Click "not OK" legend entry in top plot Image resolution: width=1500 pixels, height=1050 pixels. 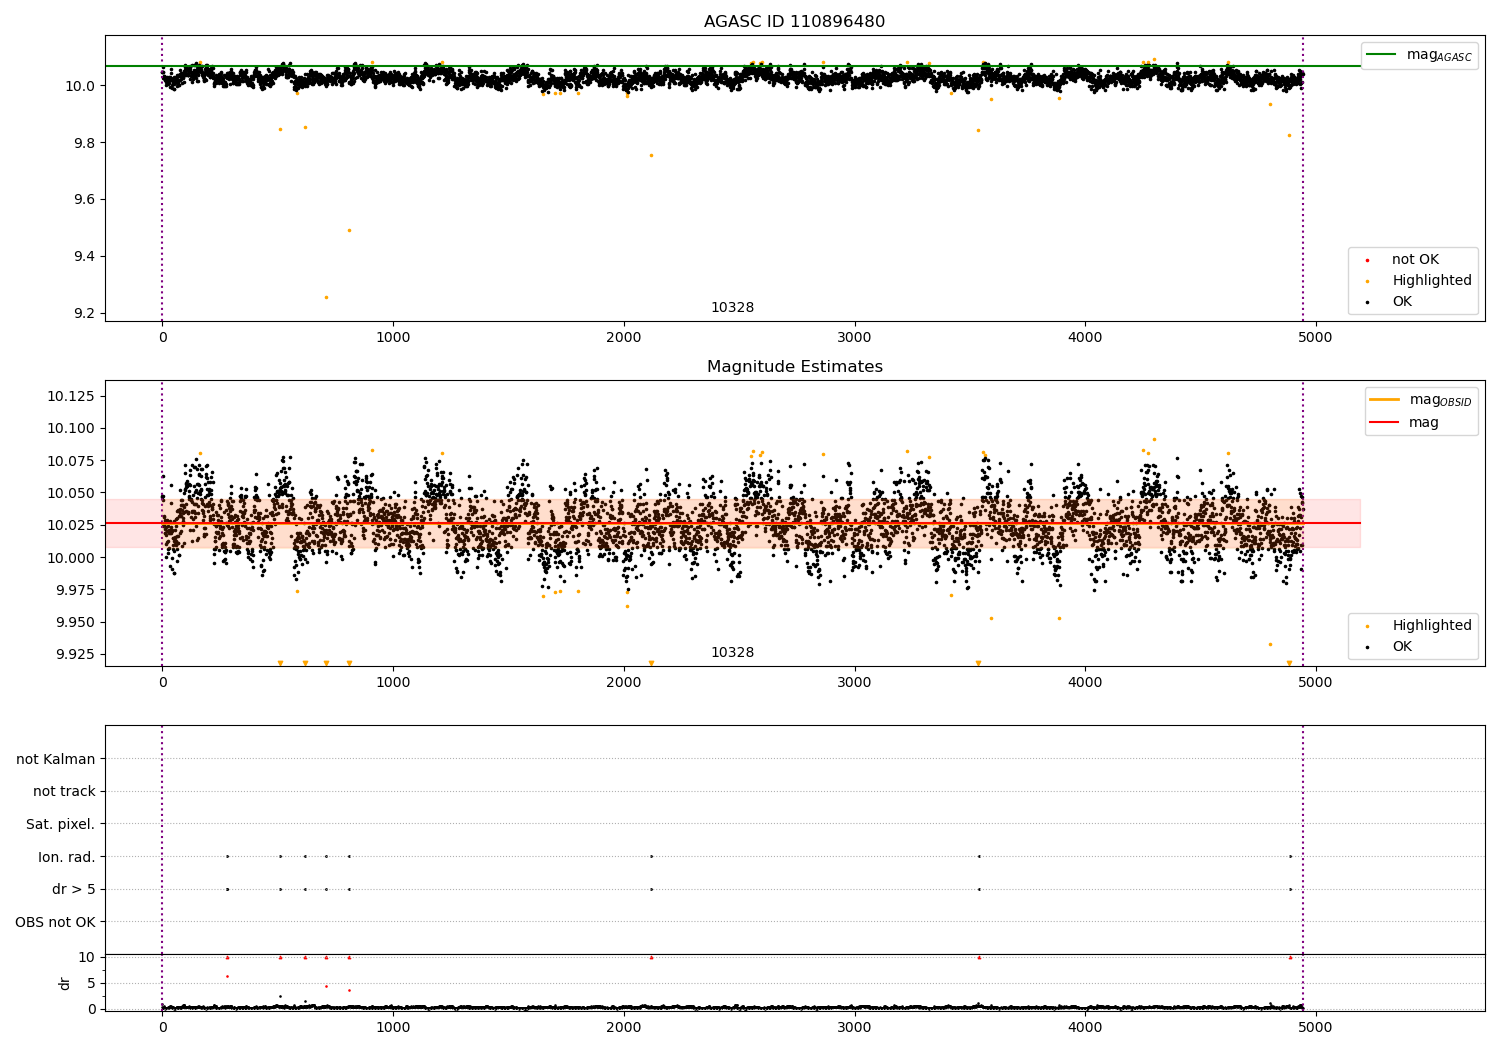(1415, 260)
